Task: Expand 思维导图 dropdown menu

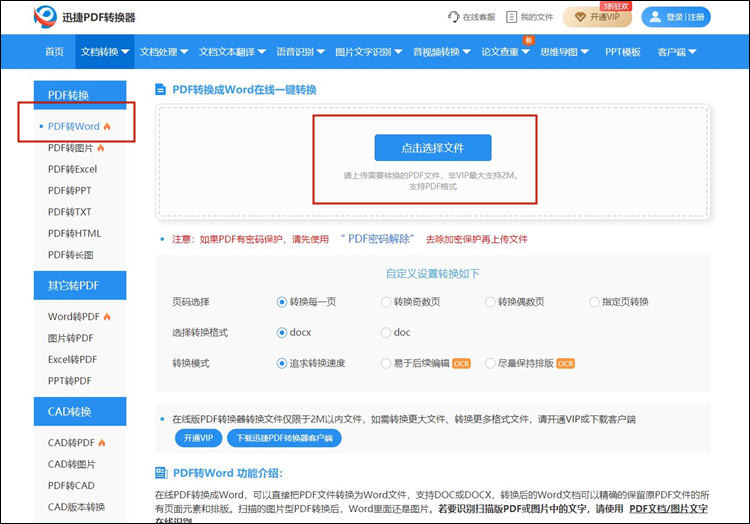Action: (564, 52)
